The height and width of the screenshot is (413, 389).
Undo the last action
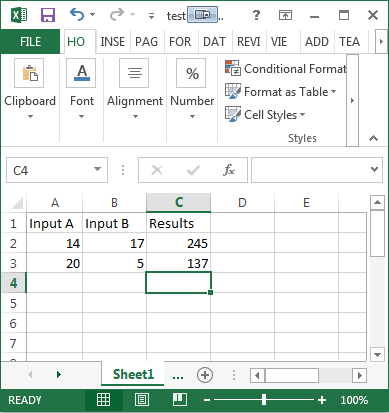[x=77, y=15]
